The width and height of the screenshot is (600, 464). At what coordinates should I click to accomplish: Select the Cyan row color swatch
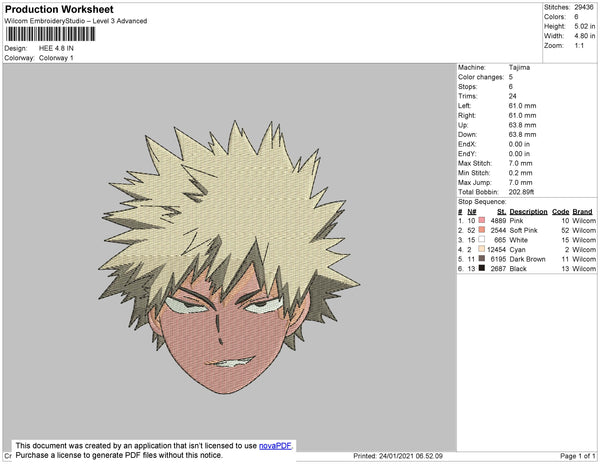(x=482, y=249)
